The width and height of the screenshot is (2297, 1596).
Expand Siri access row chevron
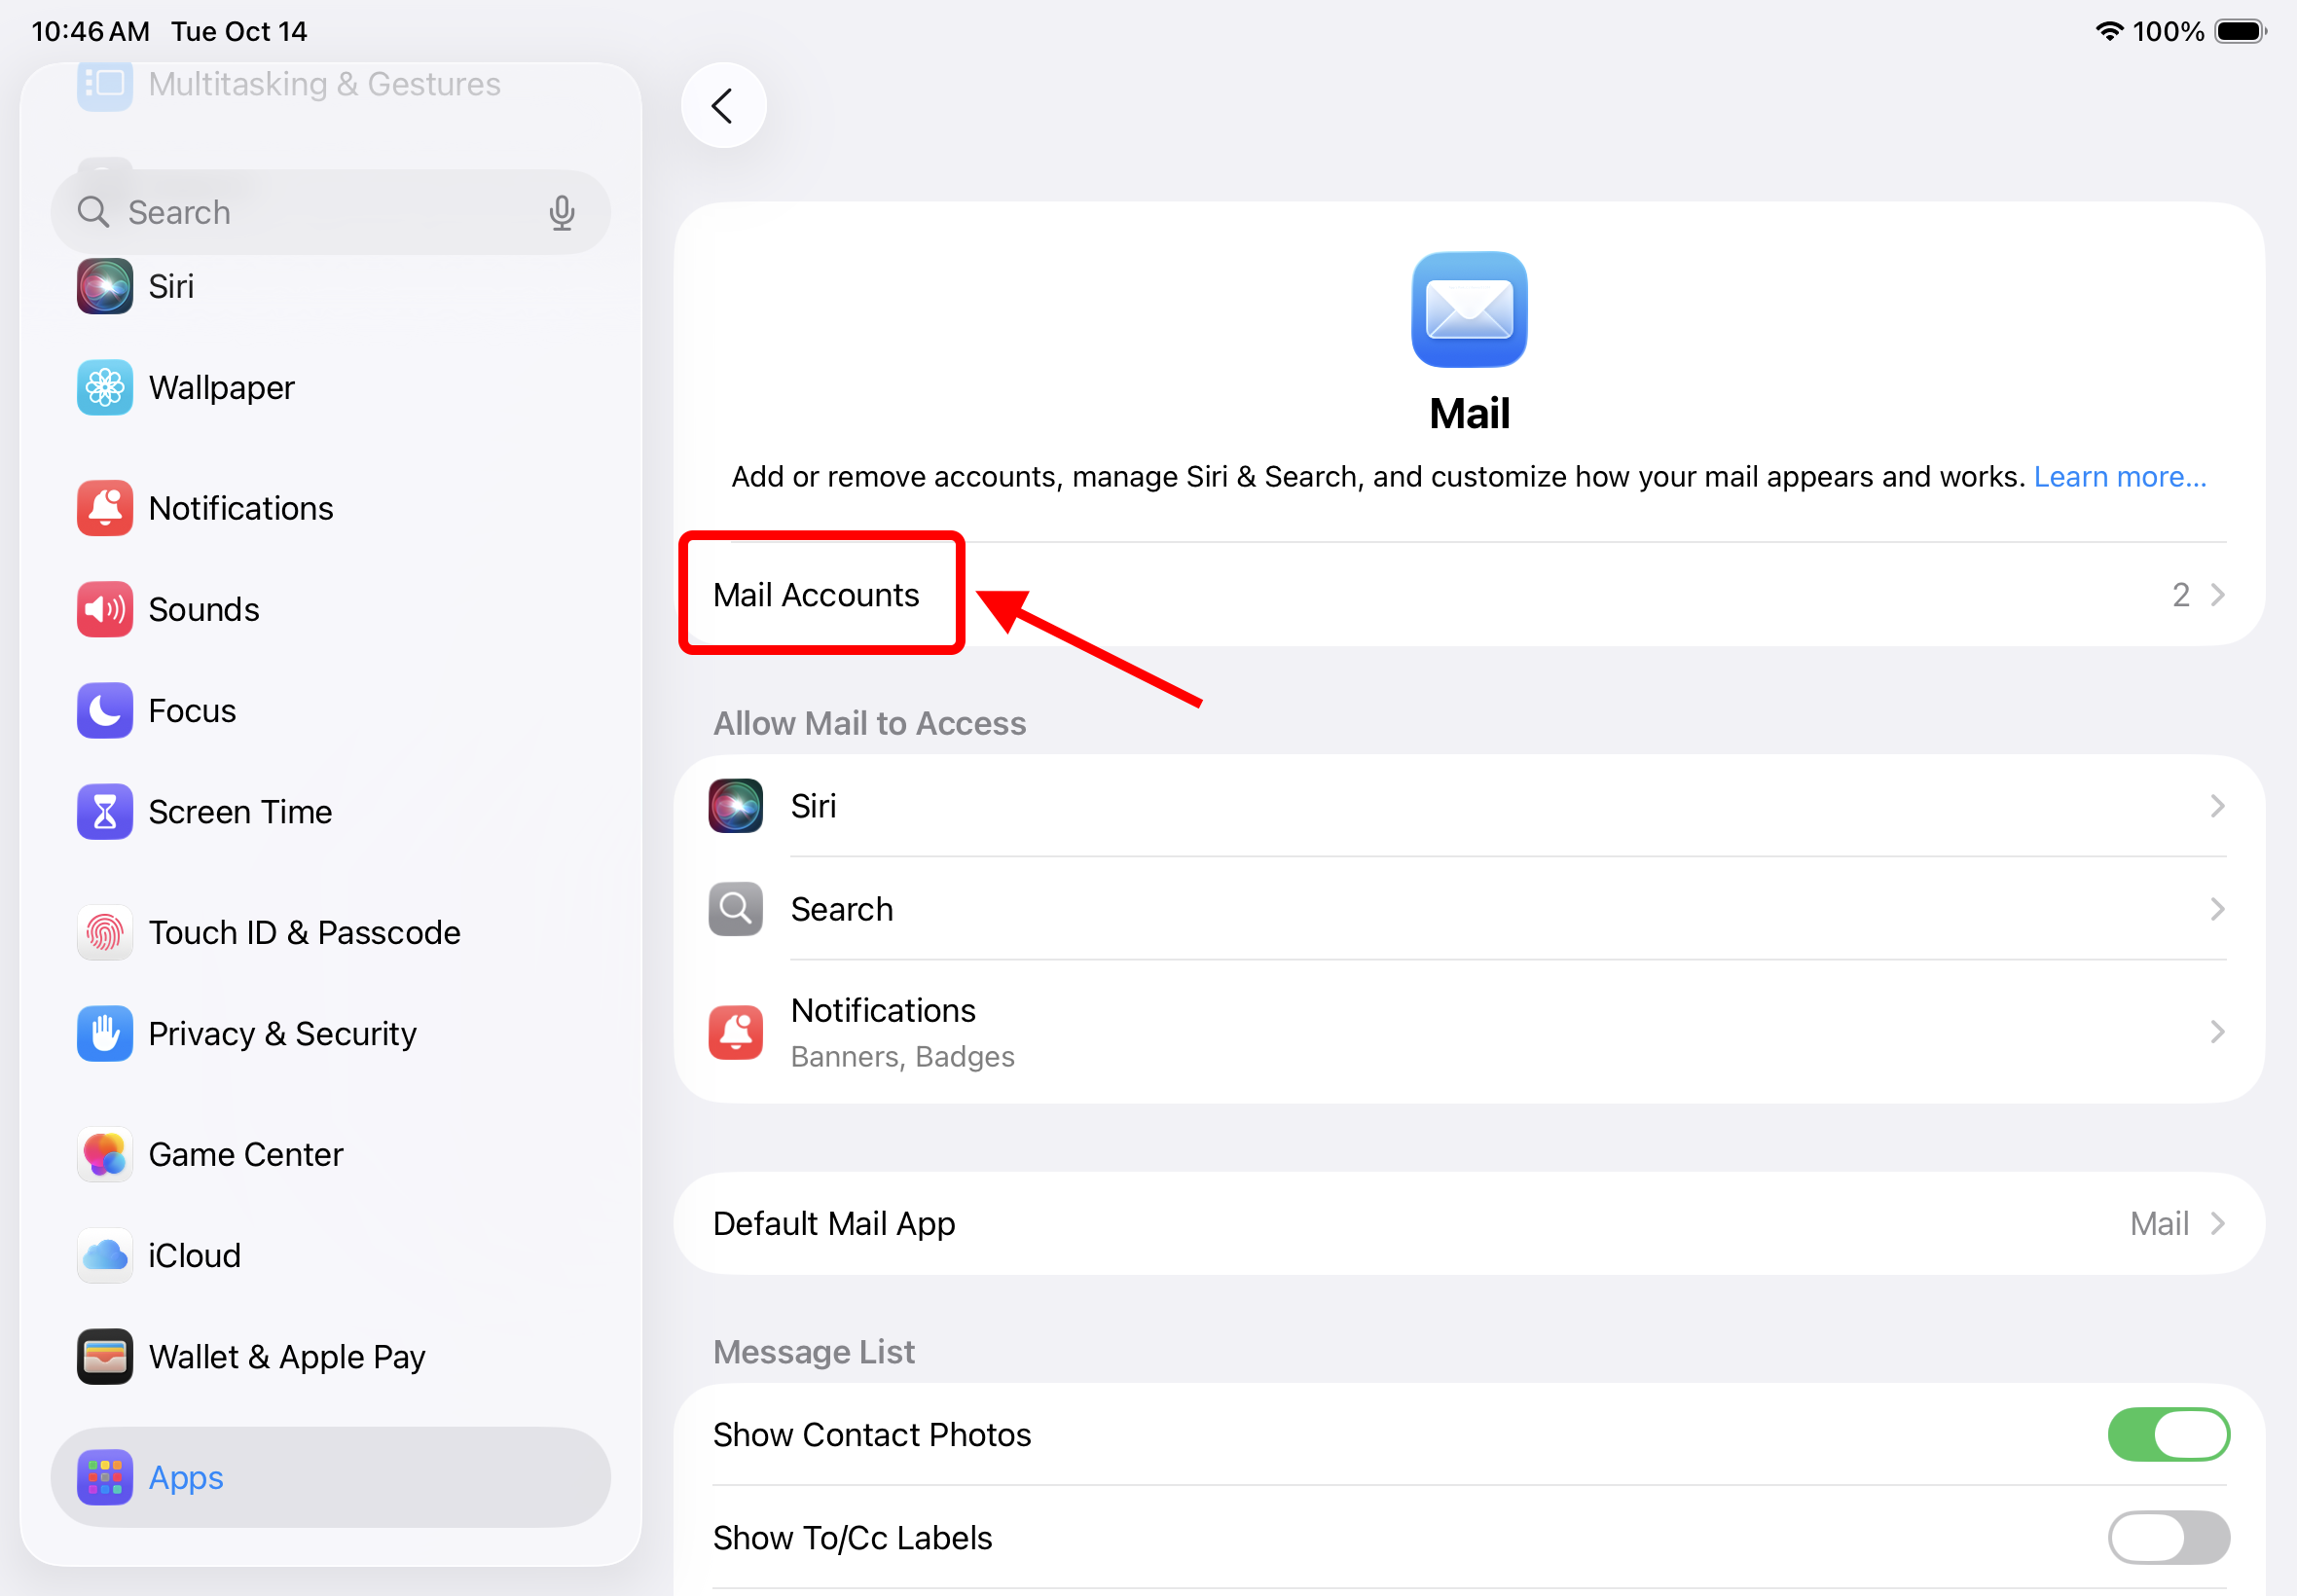(2216, 806)
